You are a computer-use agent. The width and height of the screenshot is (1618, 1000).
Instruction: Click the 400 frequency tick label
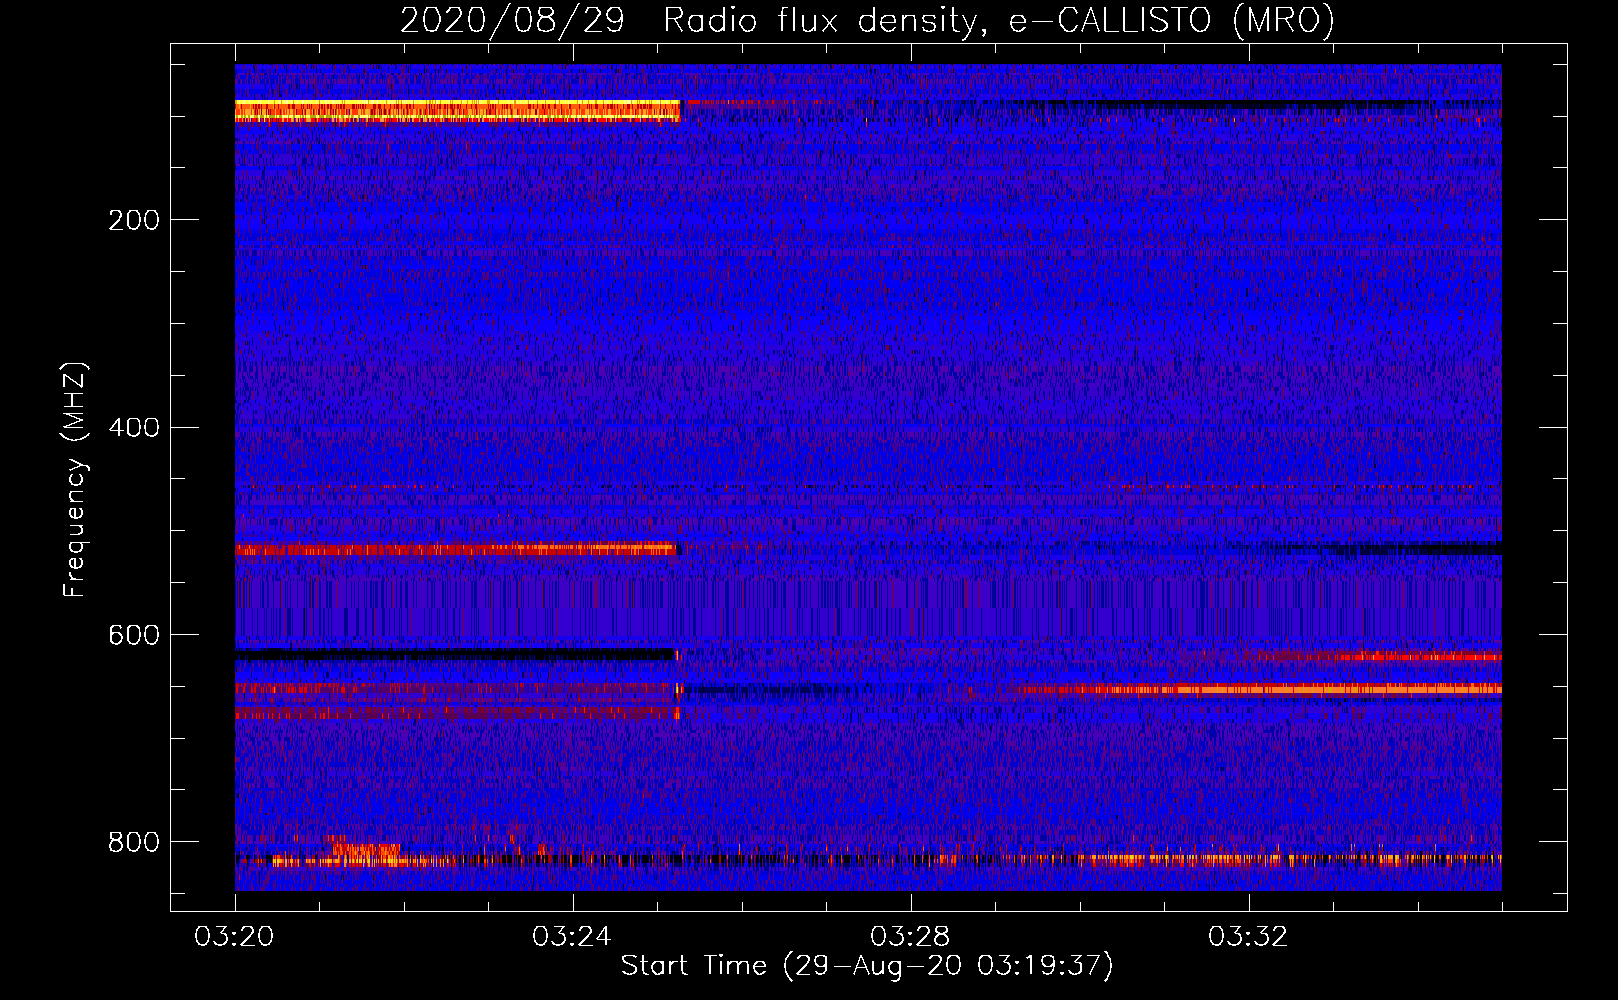pos(134,428)
